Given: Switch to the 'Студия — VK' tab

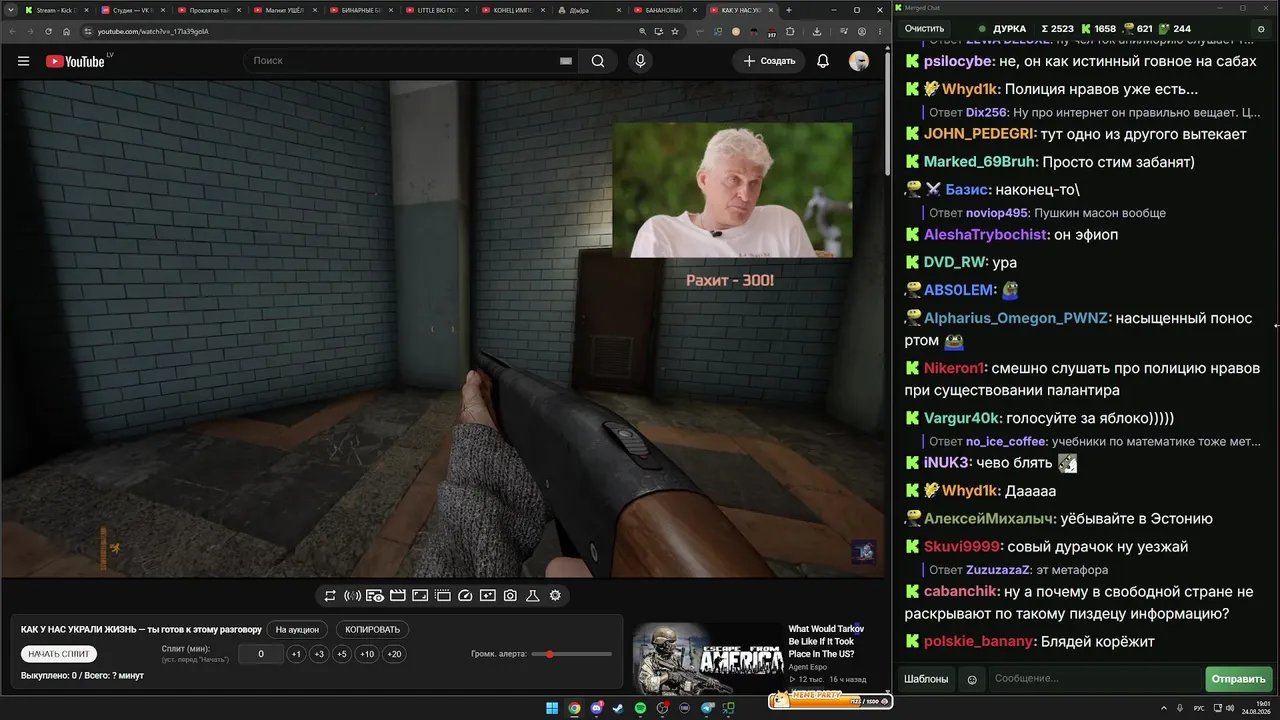Looking at the screenshot, I should point(132,10).
